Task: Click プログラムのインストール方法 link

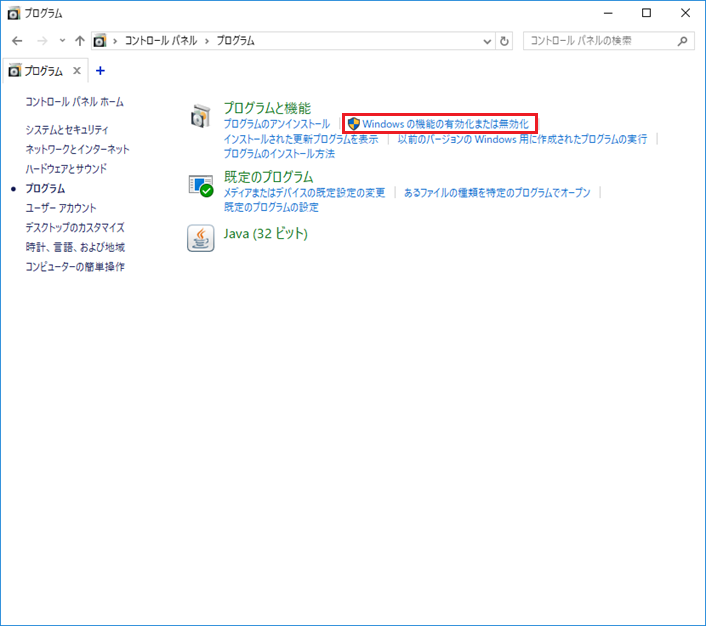Action: (280, 154)
